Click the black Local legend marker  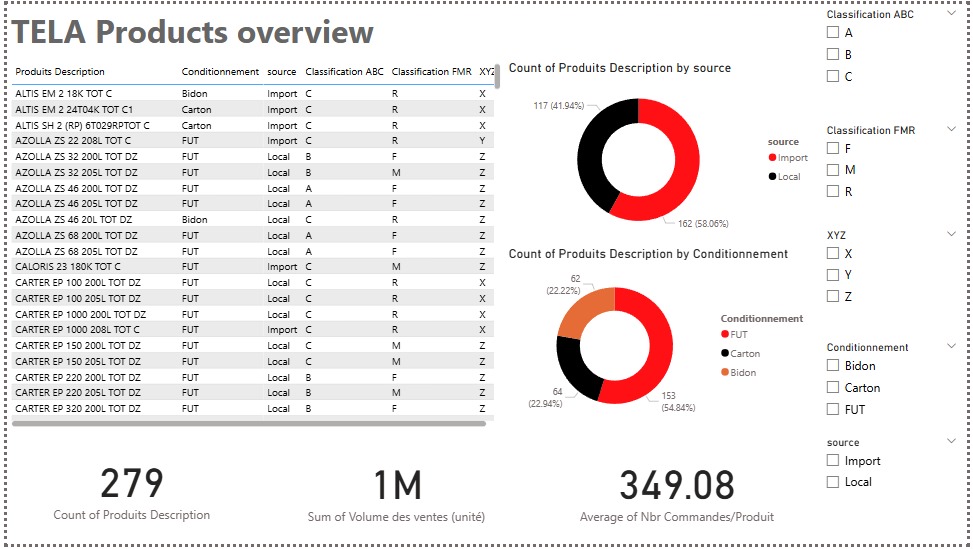click(x=773, y=177)
